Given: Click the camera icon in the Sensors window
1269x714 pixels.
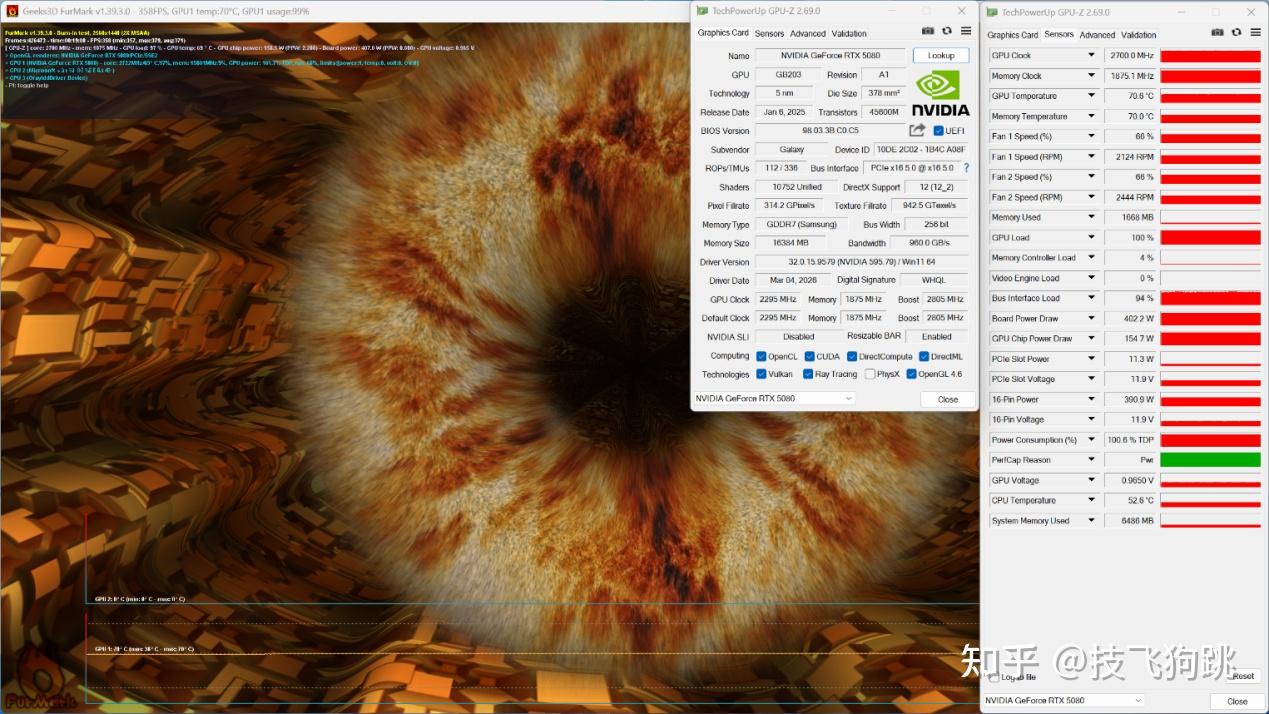Looking at the screenshot, I should coord(1218,33).
